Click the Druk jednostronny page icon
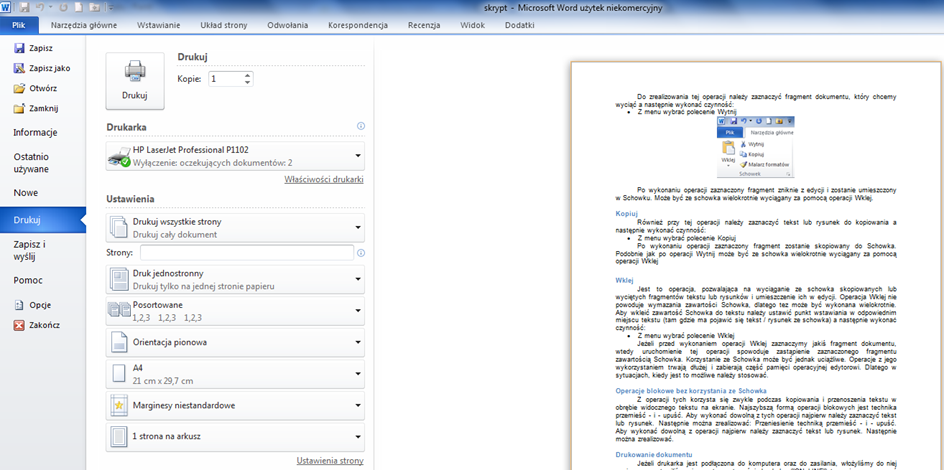 (x=119, y=279)
